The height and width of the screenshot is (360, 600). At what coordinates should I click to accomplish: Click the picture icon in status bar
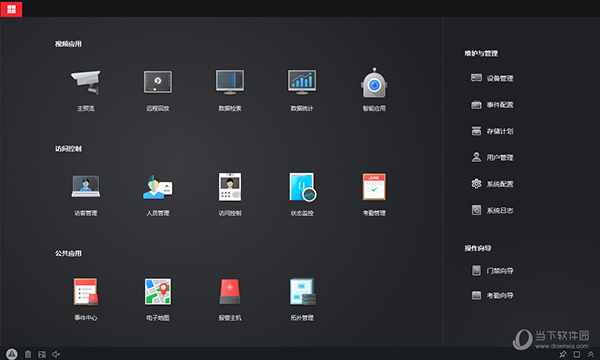click(42, 355)
